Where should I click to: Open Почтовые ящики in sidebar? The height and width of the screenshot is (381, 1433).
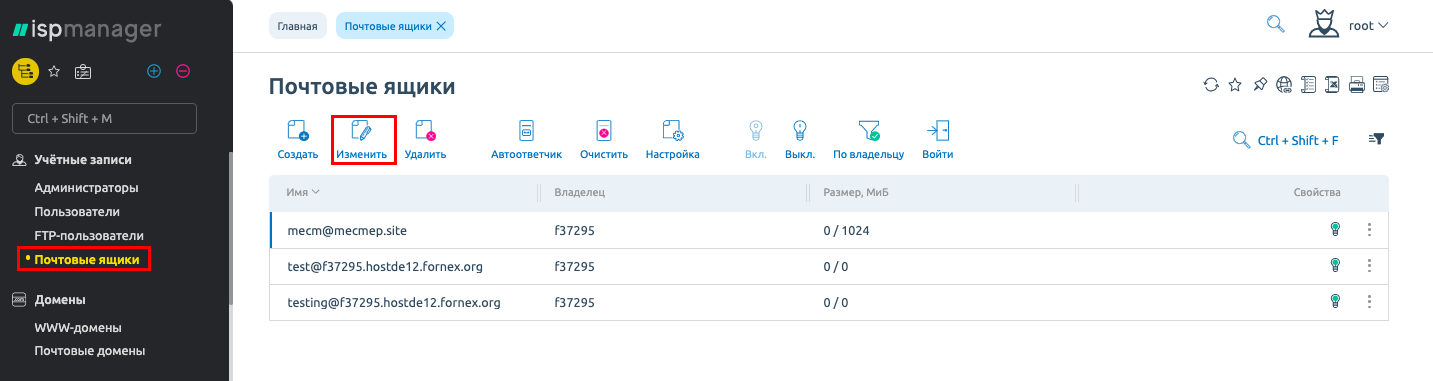coord(87,260)
